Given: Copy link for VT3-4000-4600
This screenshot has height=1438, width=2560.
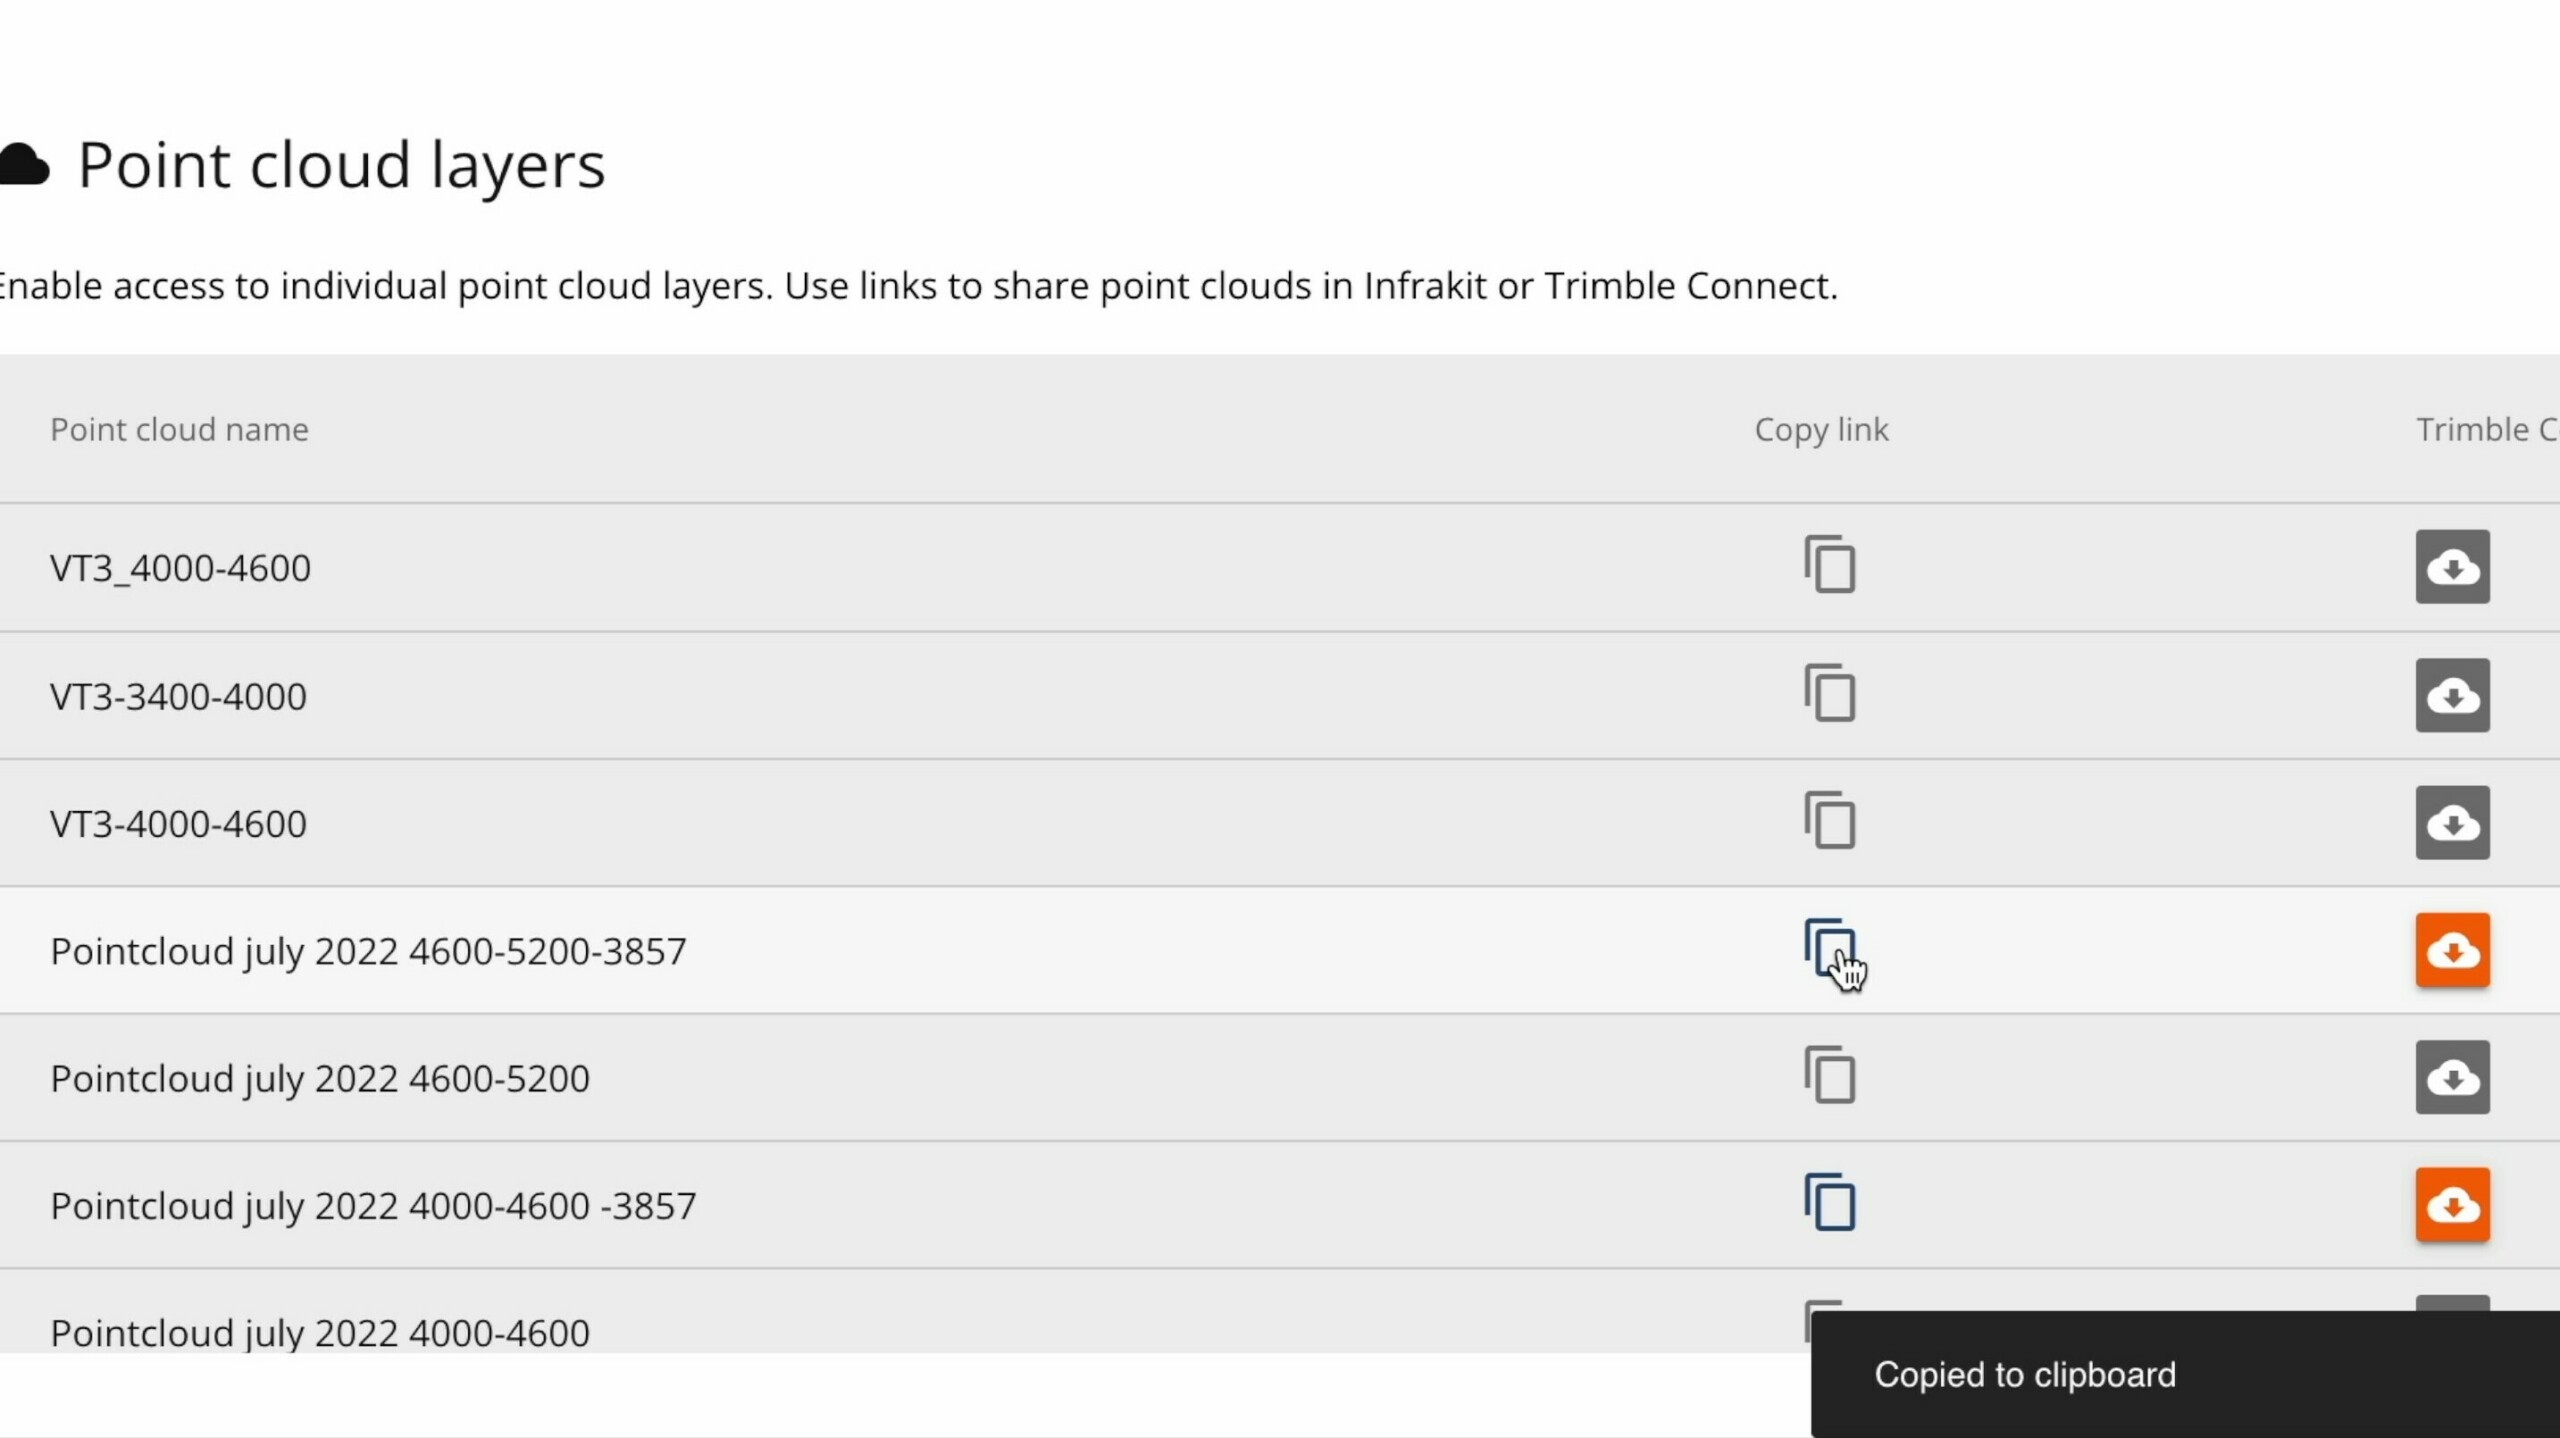Looking at the screenshot, I should [x=1829, y=821].
